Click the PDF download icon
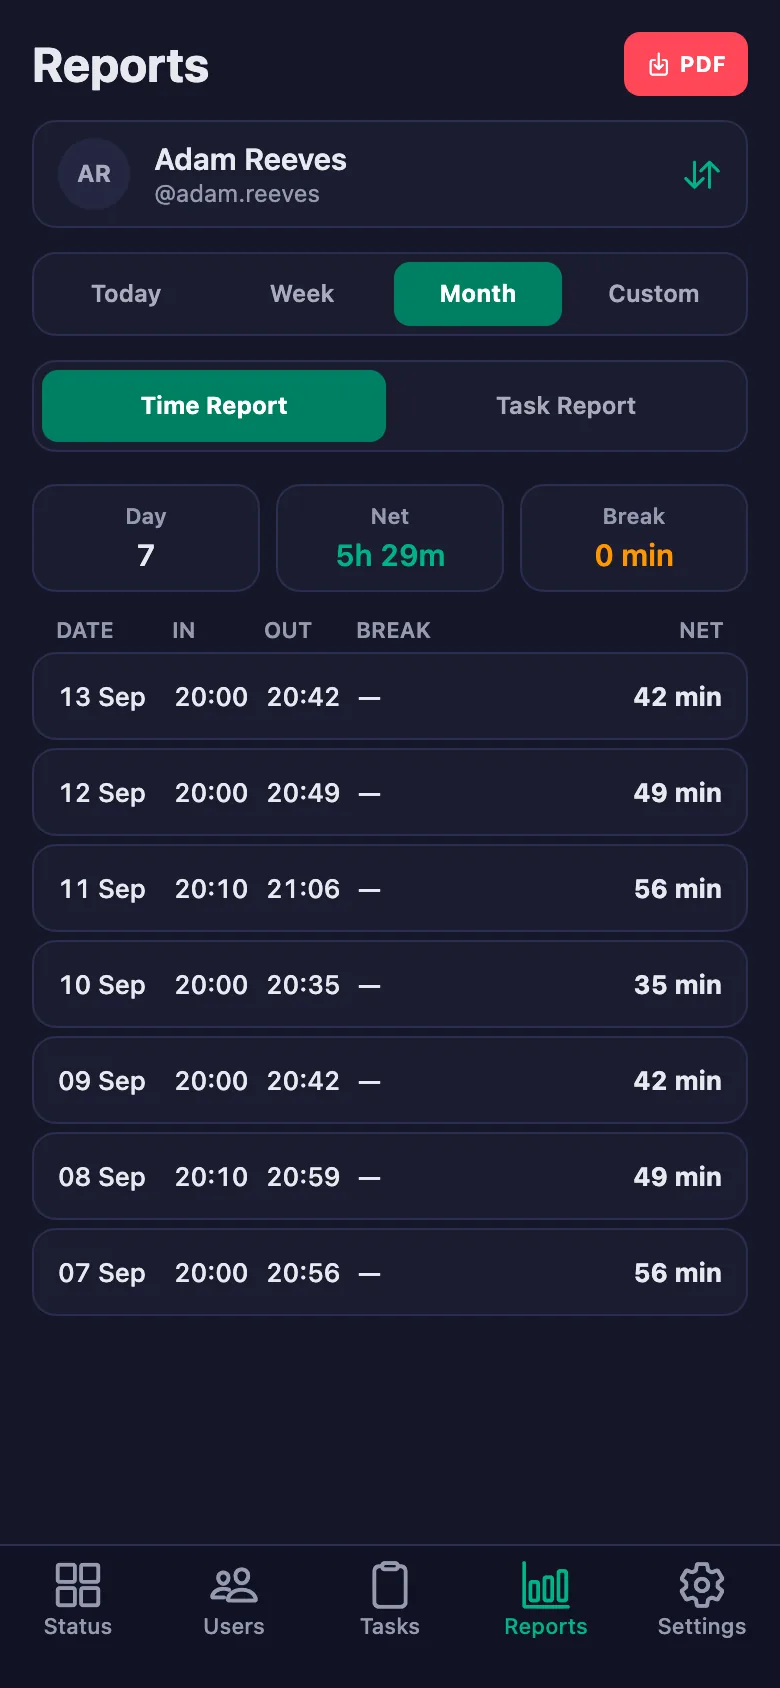Viewport: 780px width, 1688px height. coord(658,65)
